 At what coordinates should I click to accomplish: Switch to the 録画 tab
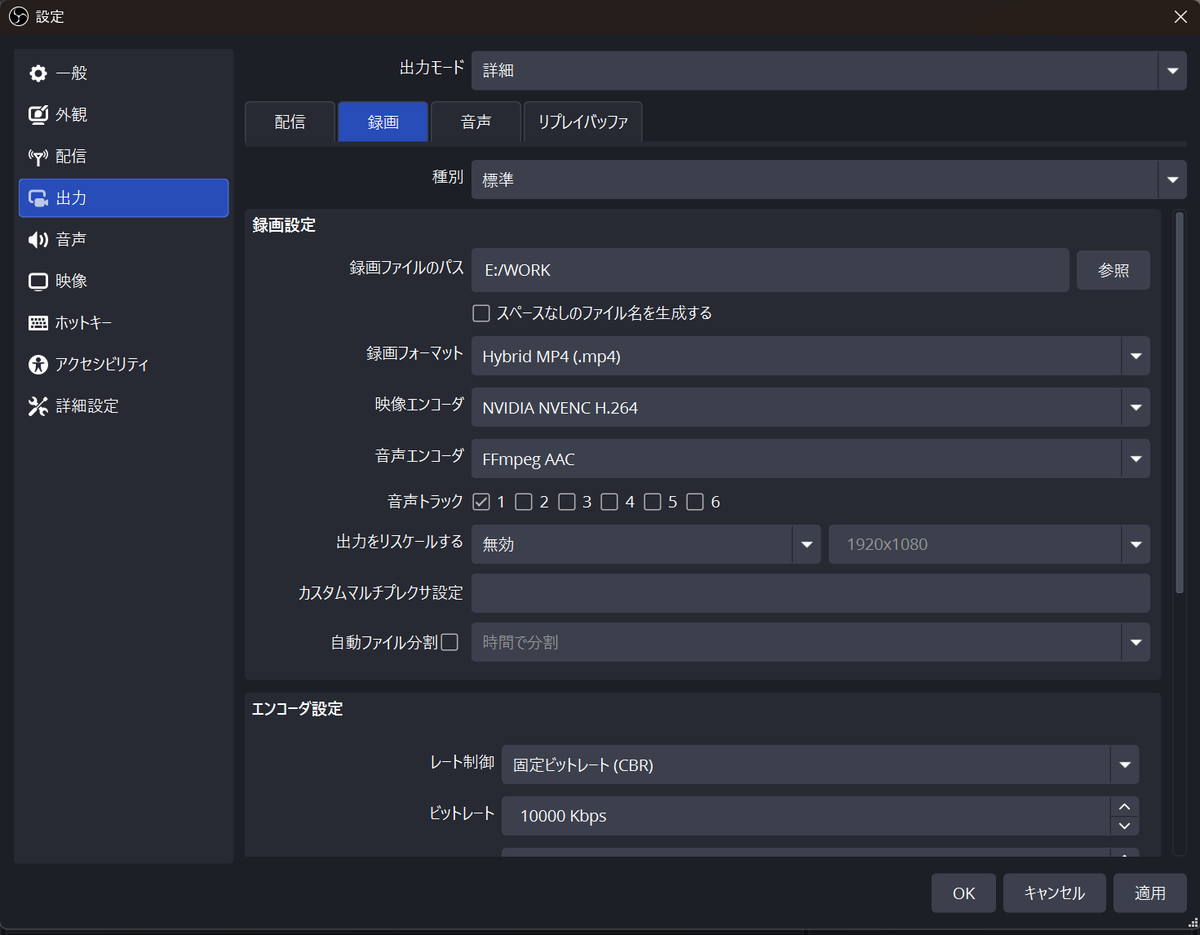coord(383,122)
